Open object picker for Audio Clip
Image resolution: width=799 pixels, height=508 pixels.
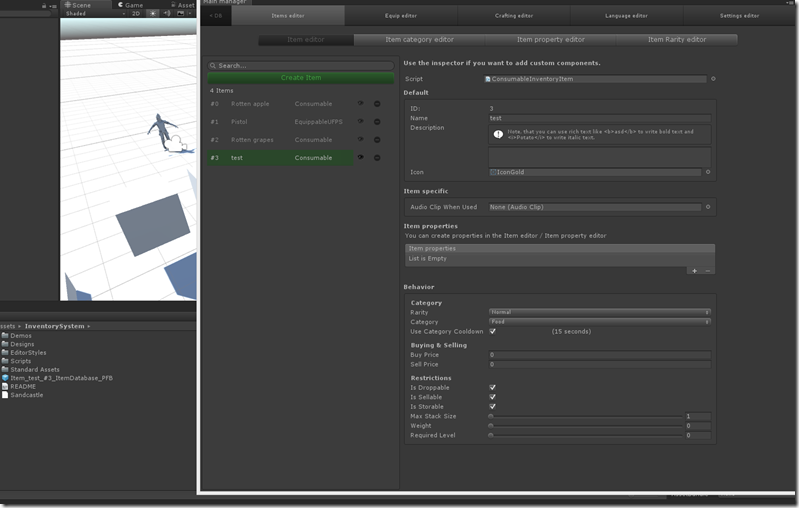tap(708, 207)
